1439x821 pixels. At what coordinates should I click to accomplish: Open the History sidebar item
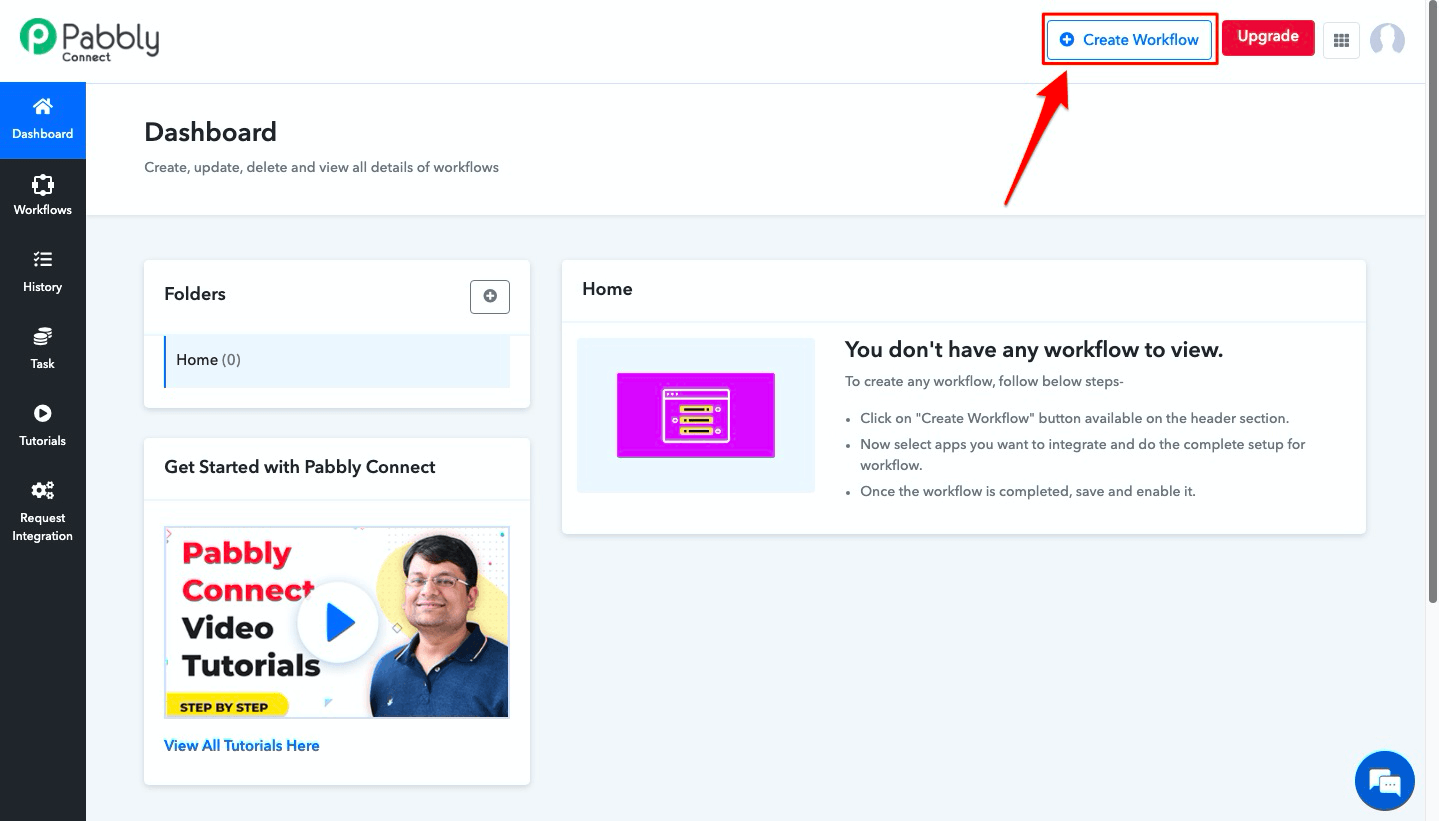(x=43, y=273)
